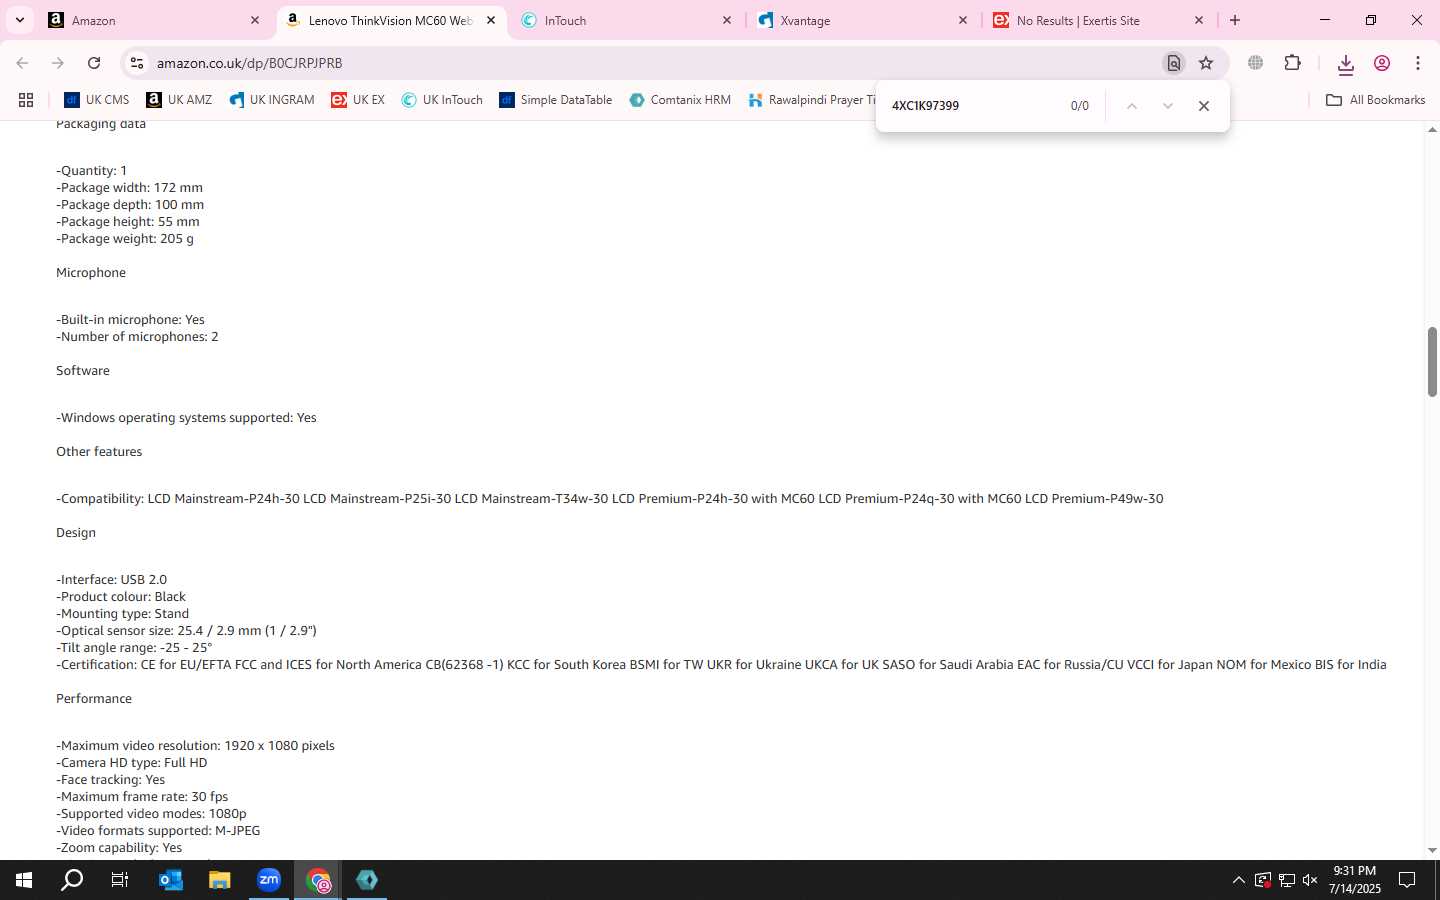Open the UK InTouch bookmark
Viewport: 1440px width, 900px height.
pyautogui.click(x=442, y=100)
